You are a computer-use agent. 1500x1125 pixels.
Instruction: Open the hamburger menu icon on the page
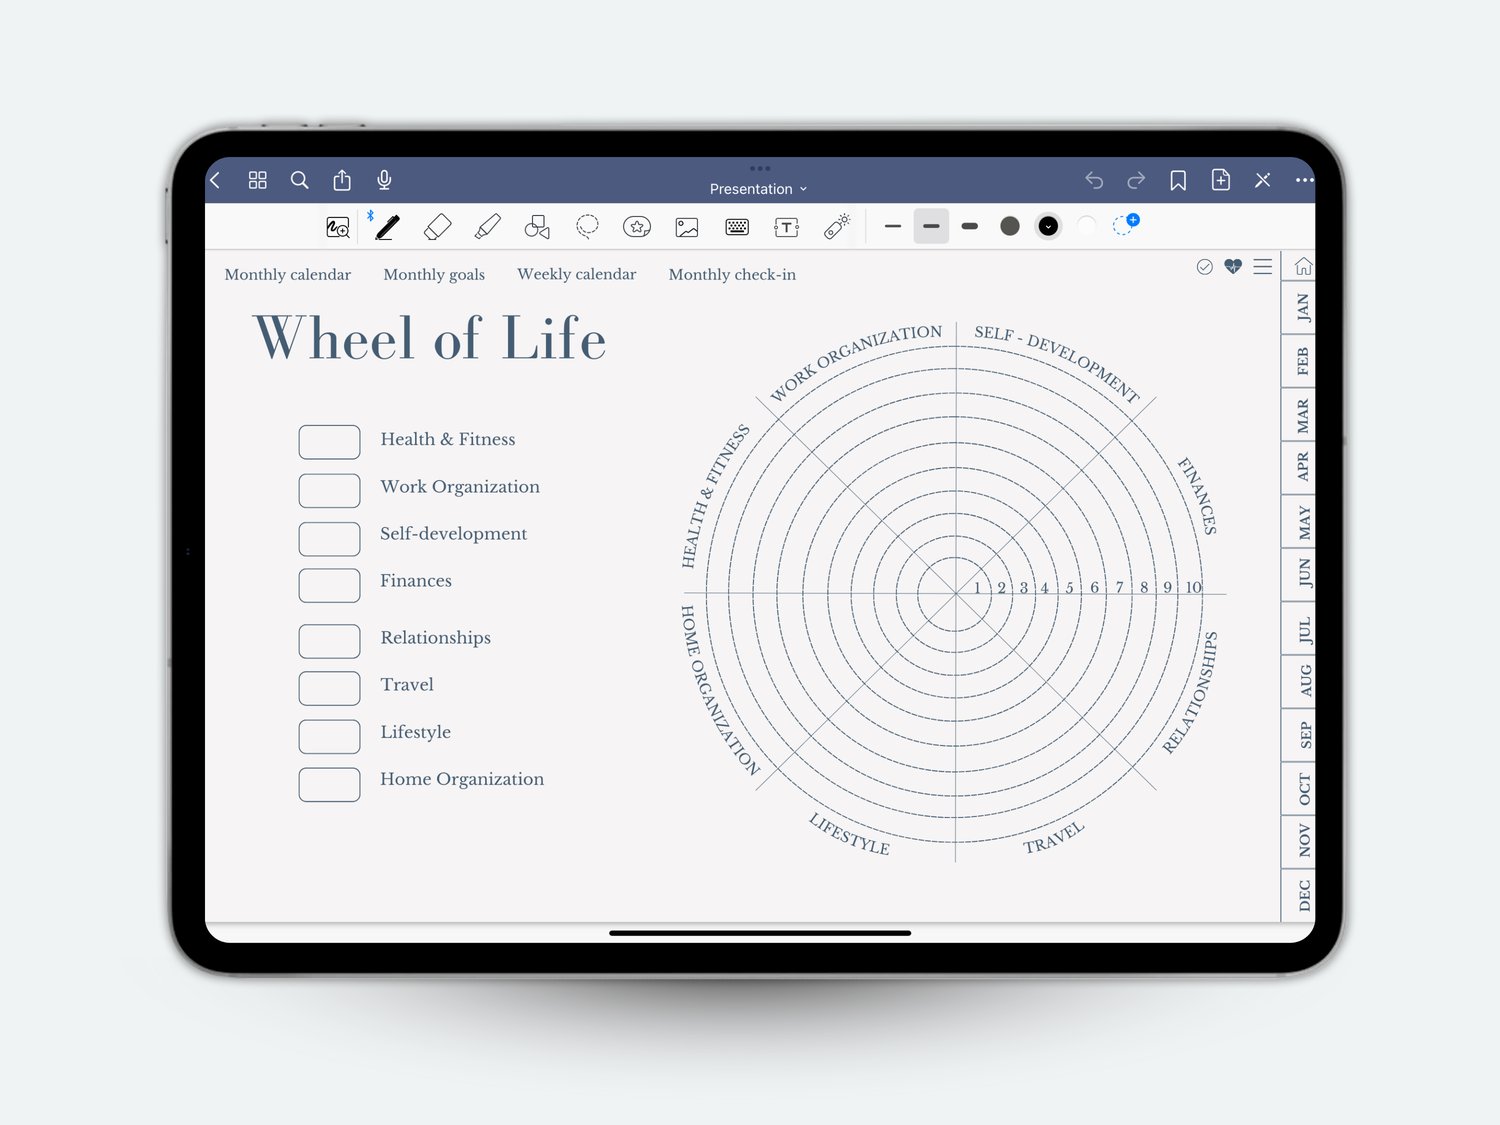click(x=1263, y=266)
